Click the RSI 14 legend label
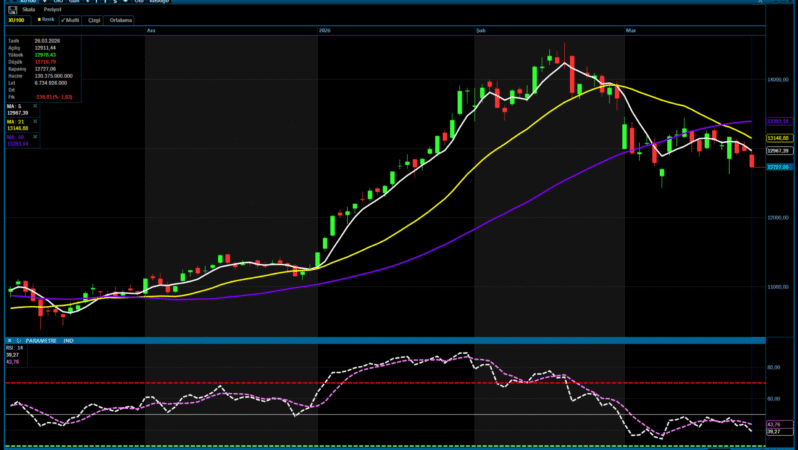 point(14,347)
